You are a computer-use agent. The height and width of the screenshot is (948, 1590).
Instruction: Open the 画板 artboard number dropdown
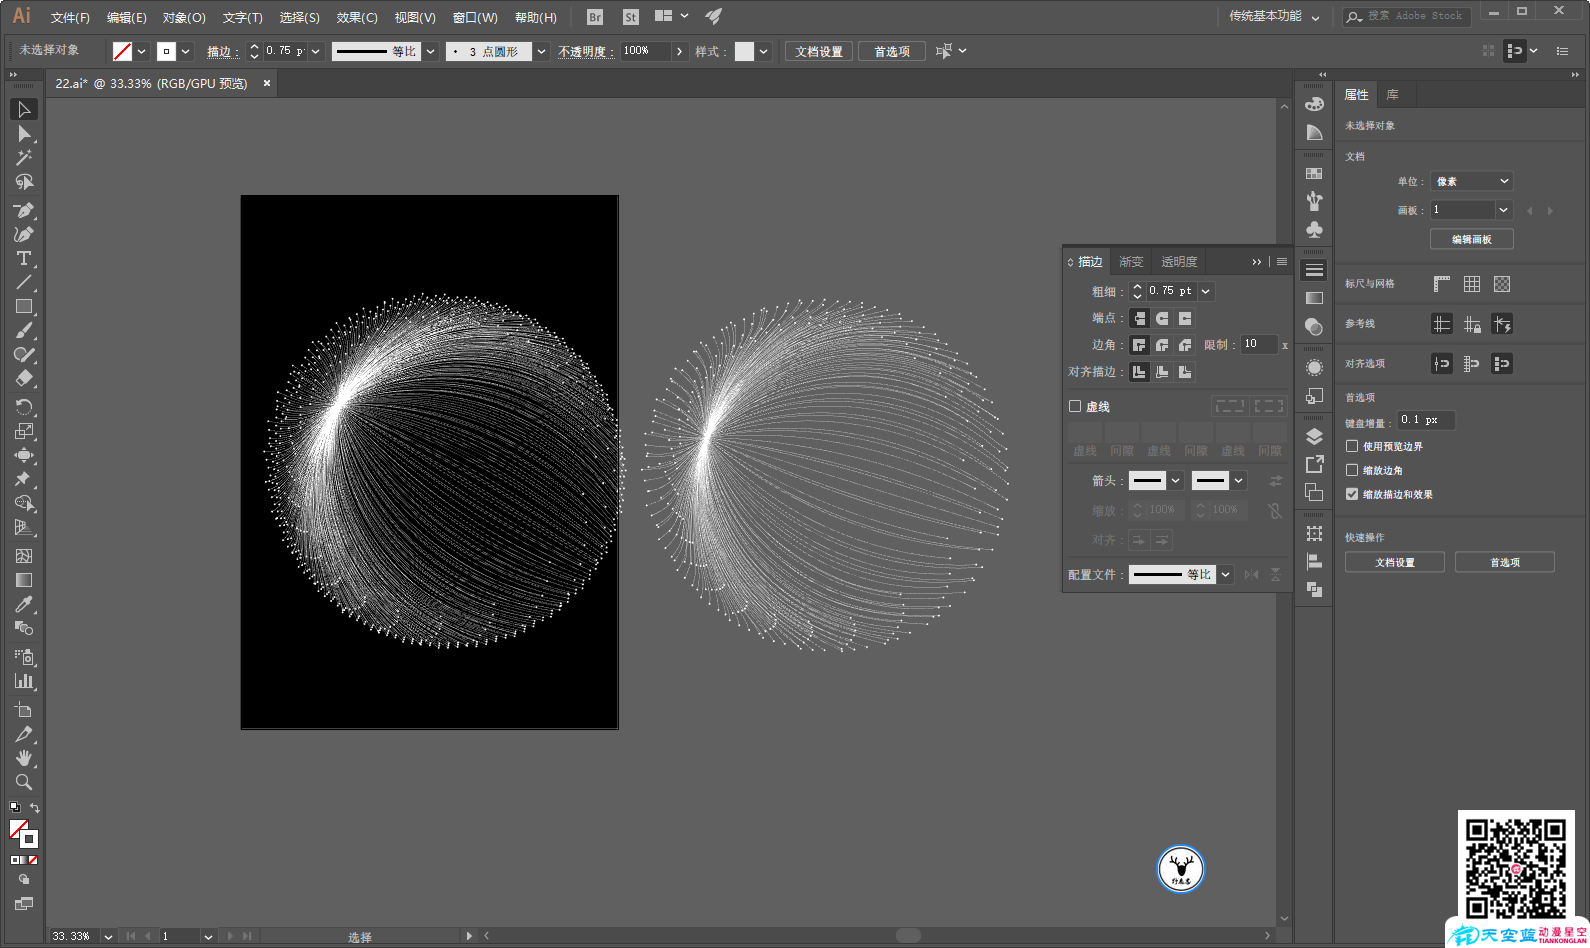coord(1503,210)
